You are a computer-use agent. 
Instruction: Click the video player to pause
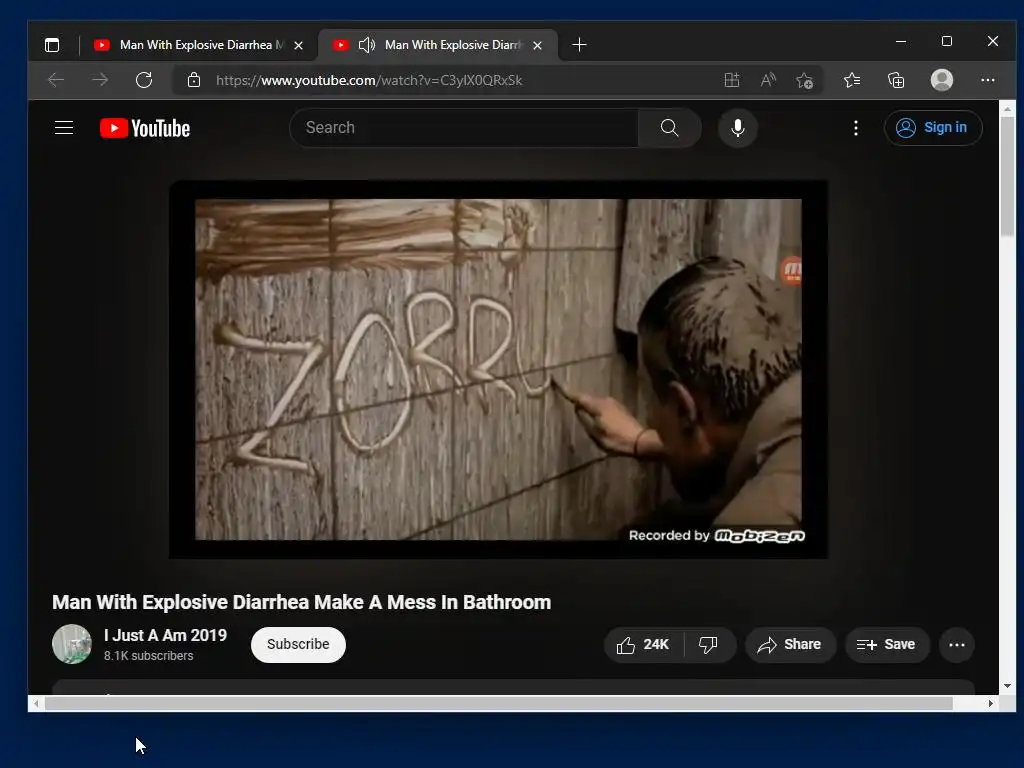pos(498,369)
